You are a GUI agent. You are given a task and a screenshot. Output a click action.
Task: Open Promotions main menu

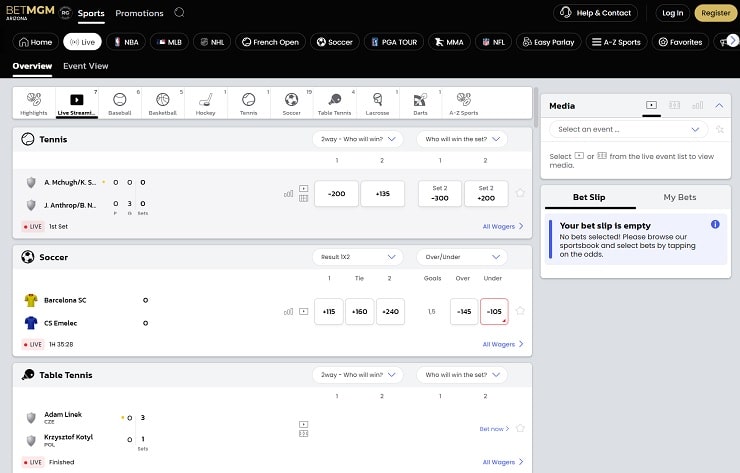click(139, 13)
